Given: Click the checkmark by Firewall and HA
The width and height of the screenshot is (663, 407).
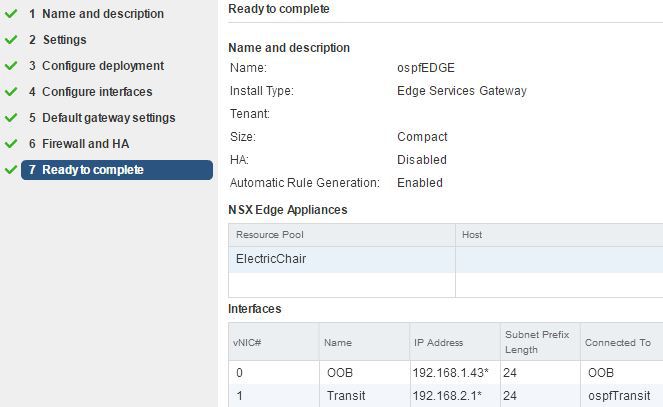Looking at the screenshot, I should (x=11, y=144).
